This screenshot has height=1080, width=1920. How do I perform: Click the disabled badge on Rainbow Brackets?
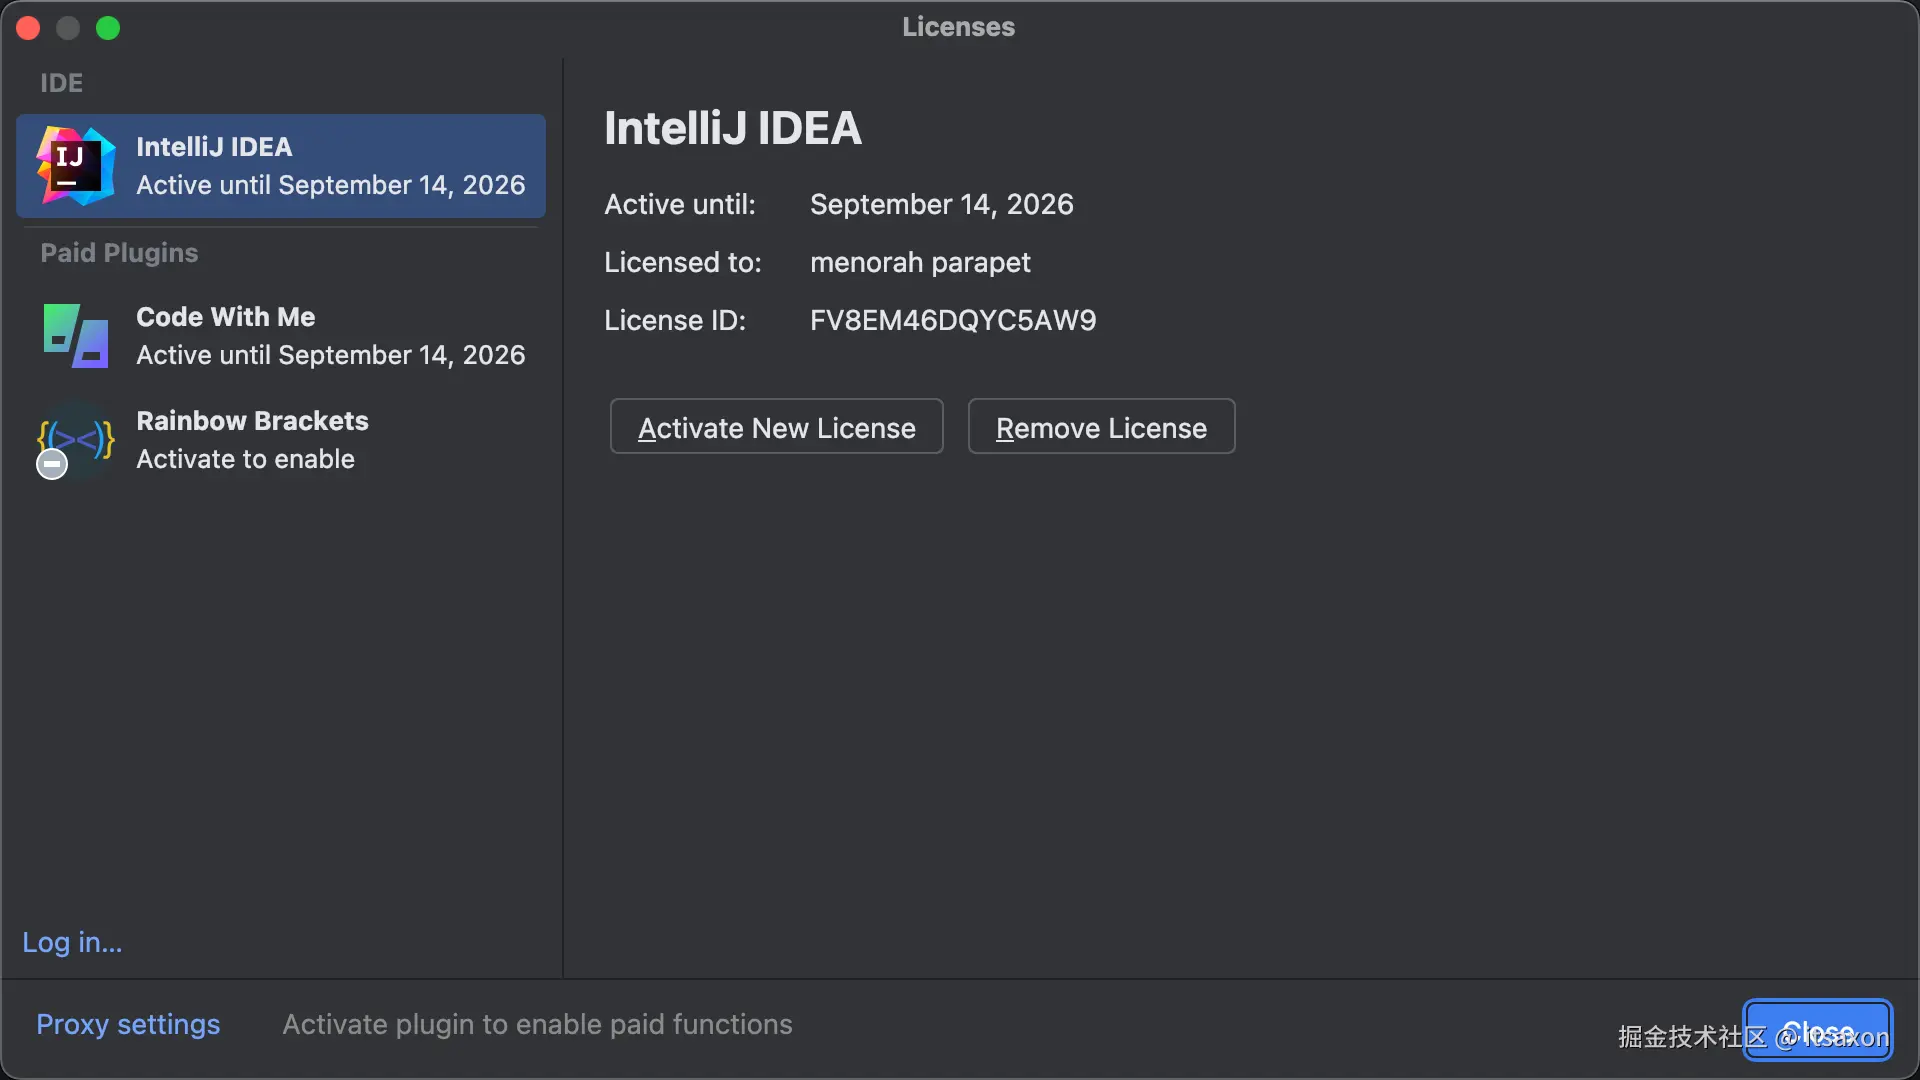pyautogui.click(x=52, y=464)
